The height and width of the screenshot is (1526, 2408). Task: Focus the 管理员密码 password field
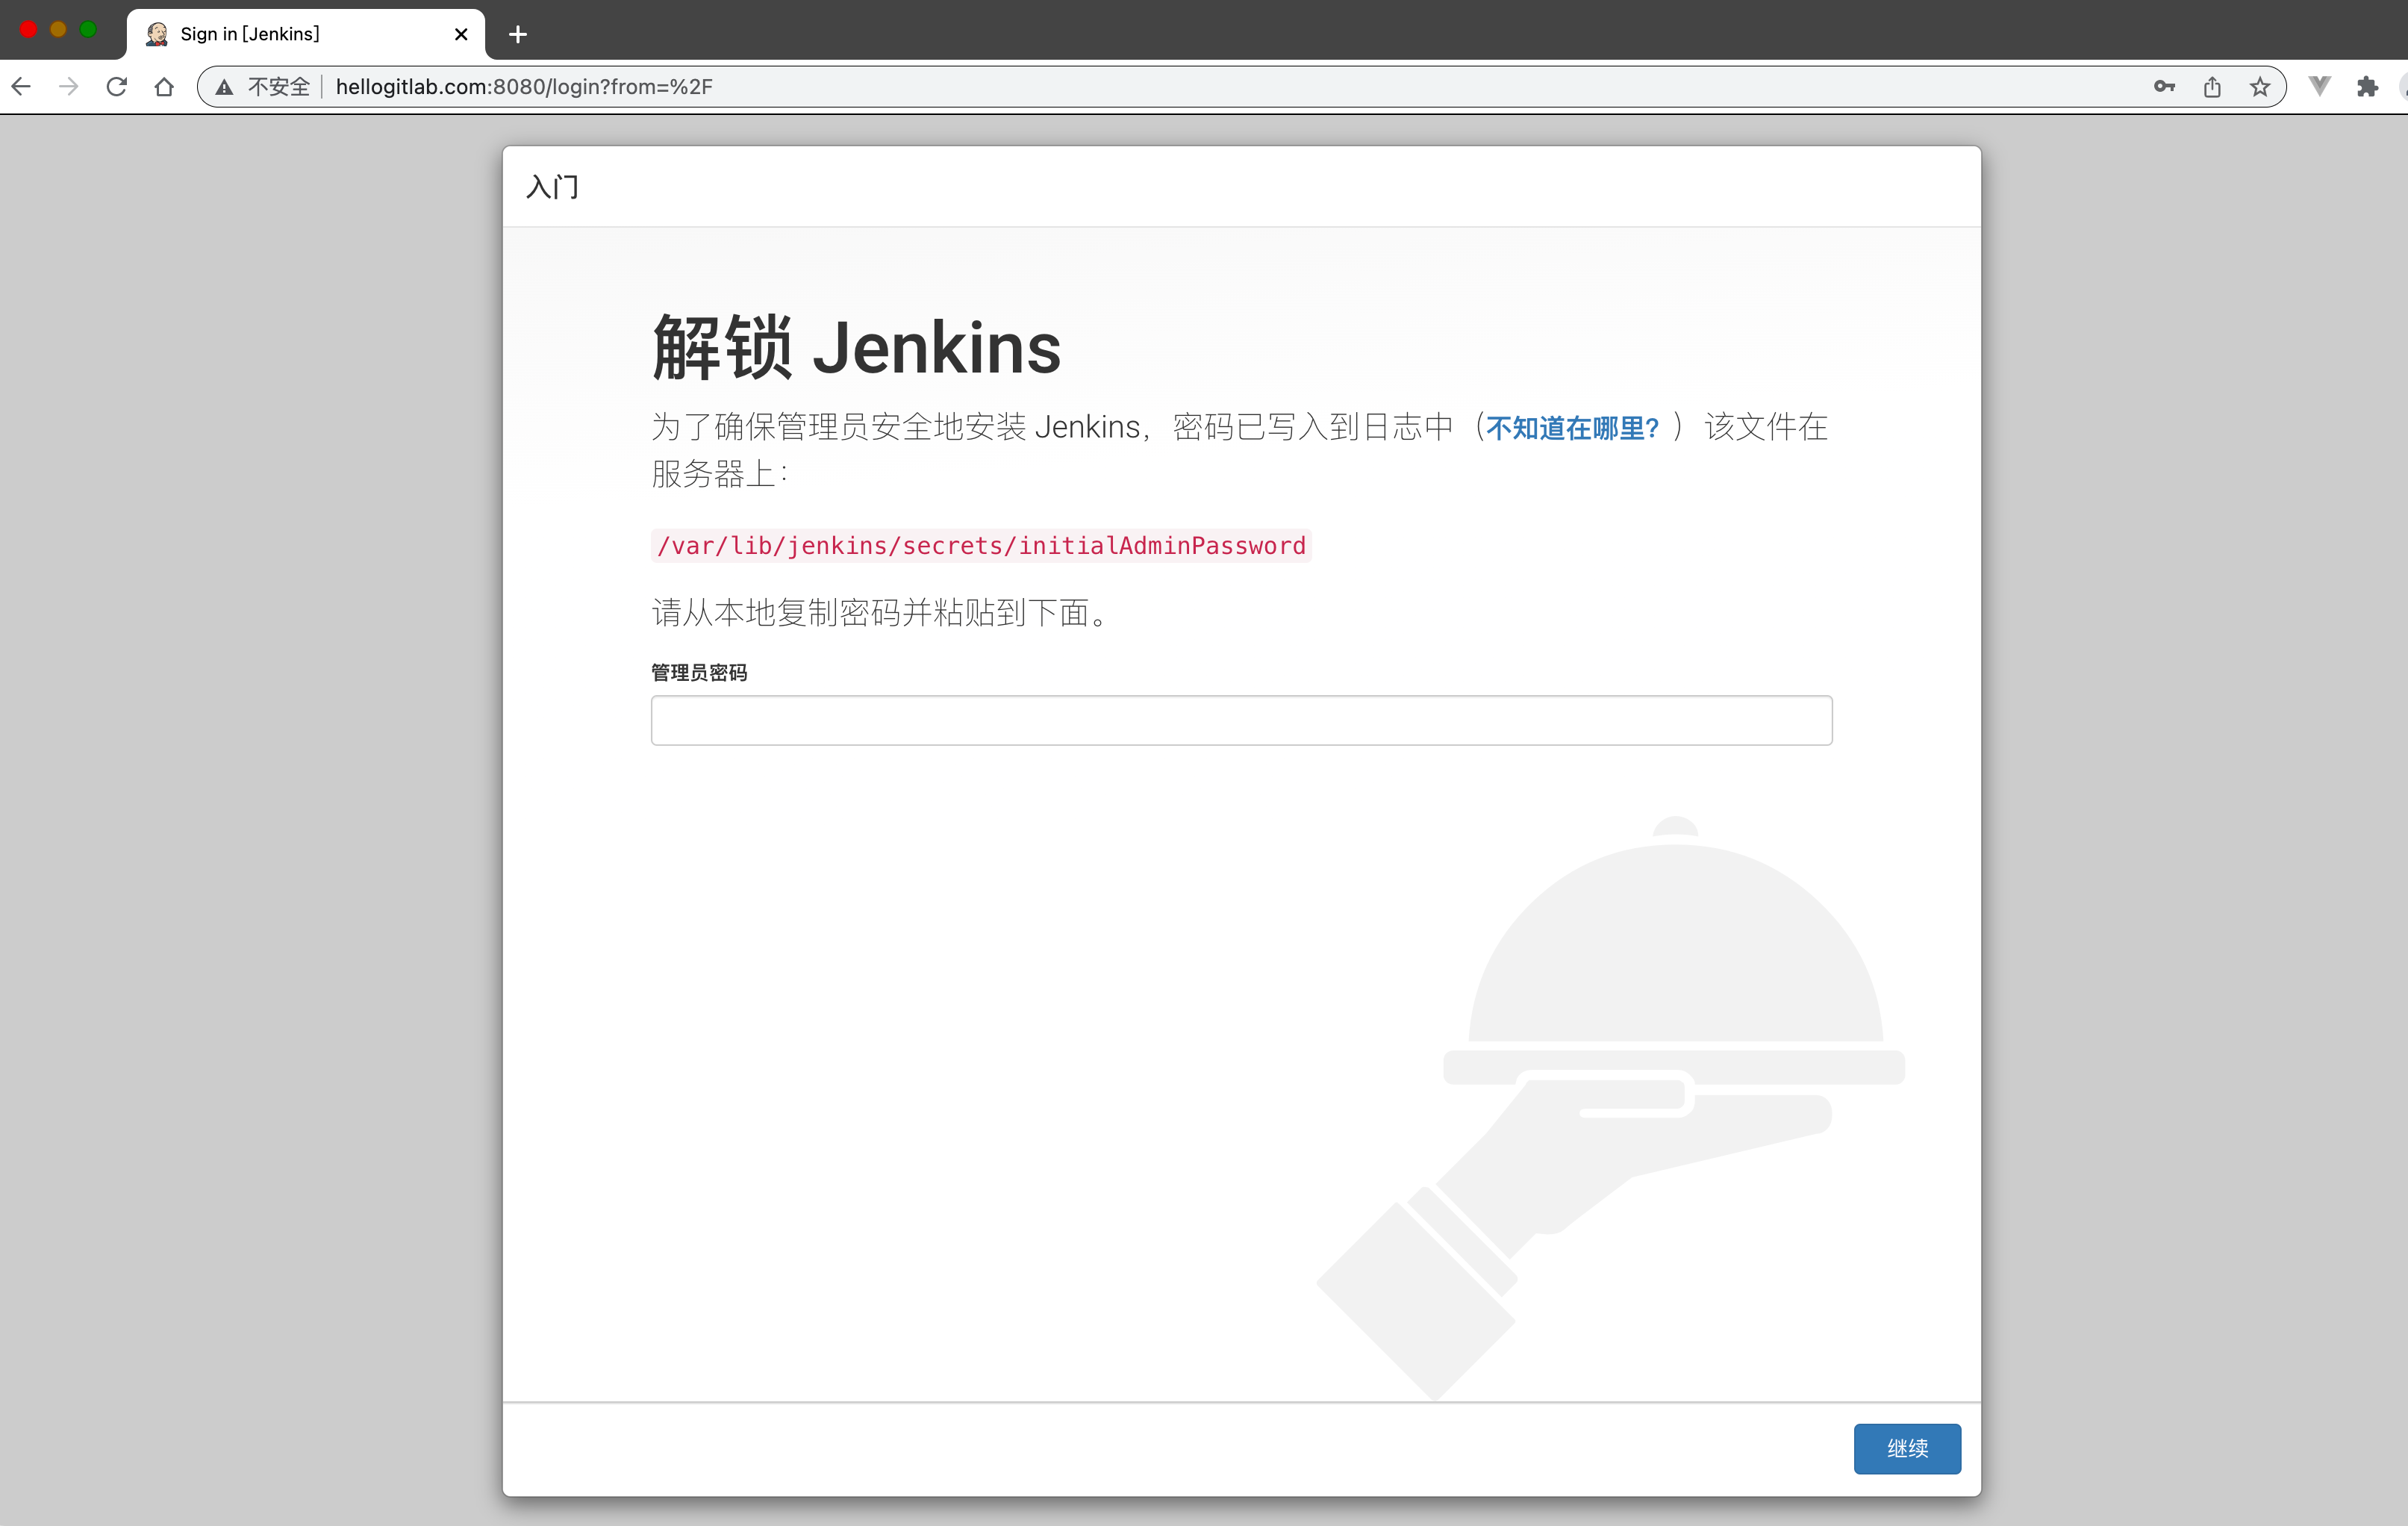[1240, 720]
